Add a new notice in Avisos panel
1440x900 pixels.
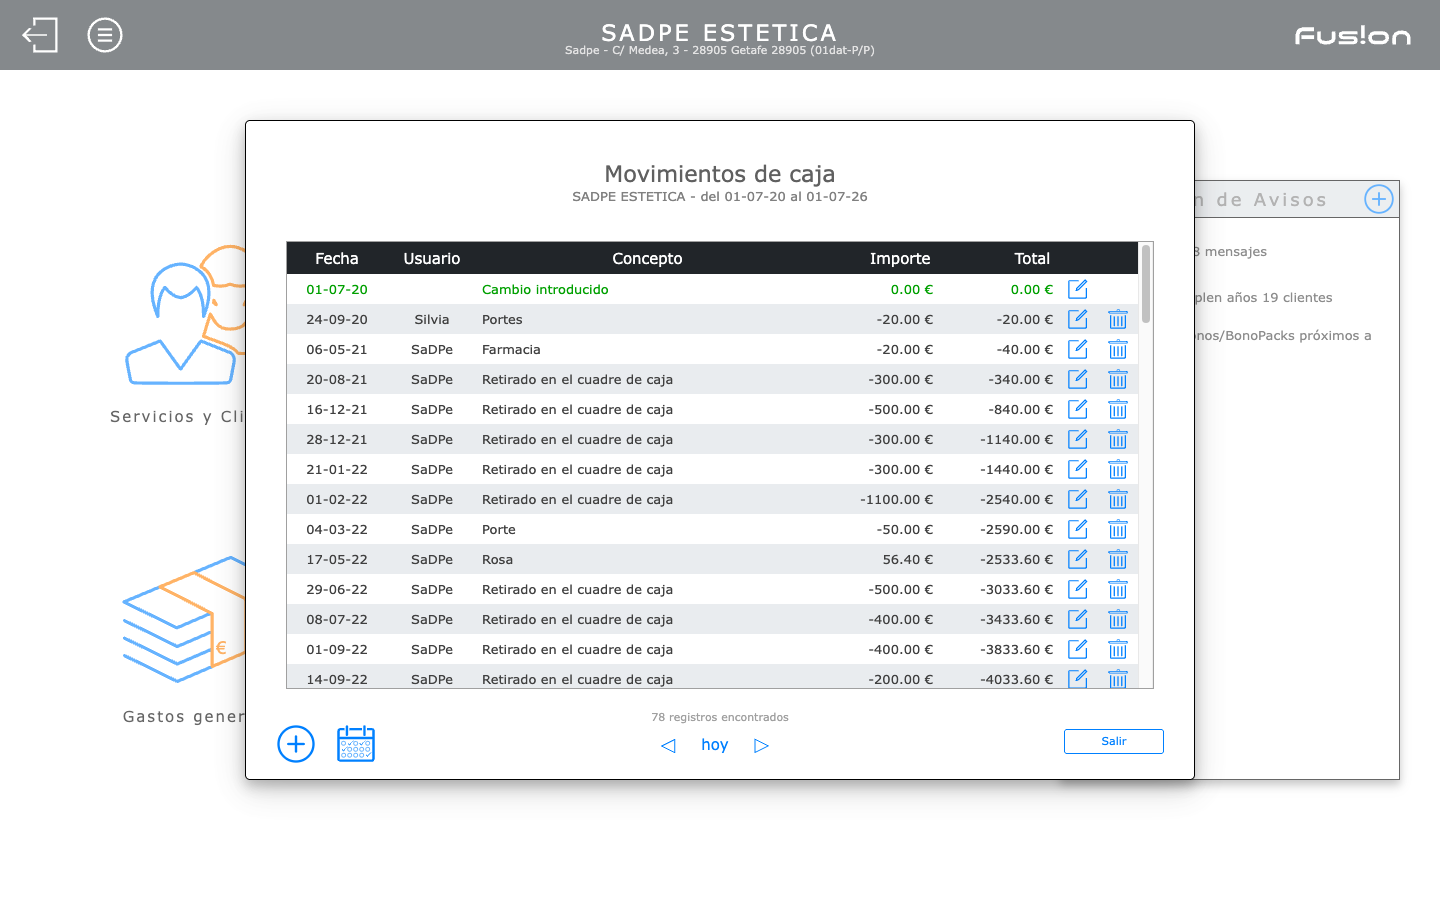point(1379,199)
